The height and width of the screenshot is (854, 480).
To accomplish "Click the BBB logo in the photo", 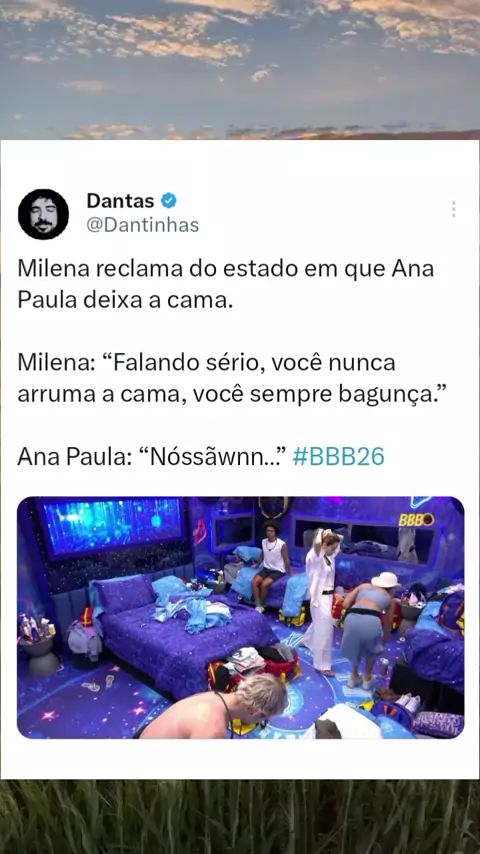I will (416, 519).
